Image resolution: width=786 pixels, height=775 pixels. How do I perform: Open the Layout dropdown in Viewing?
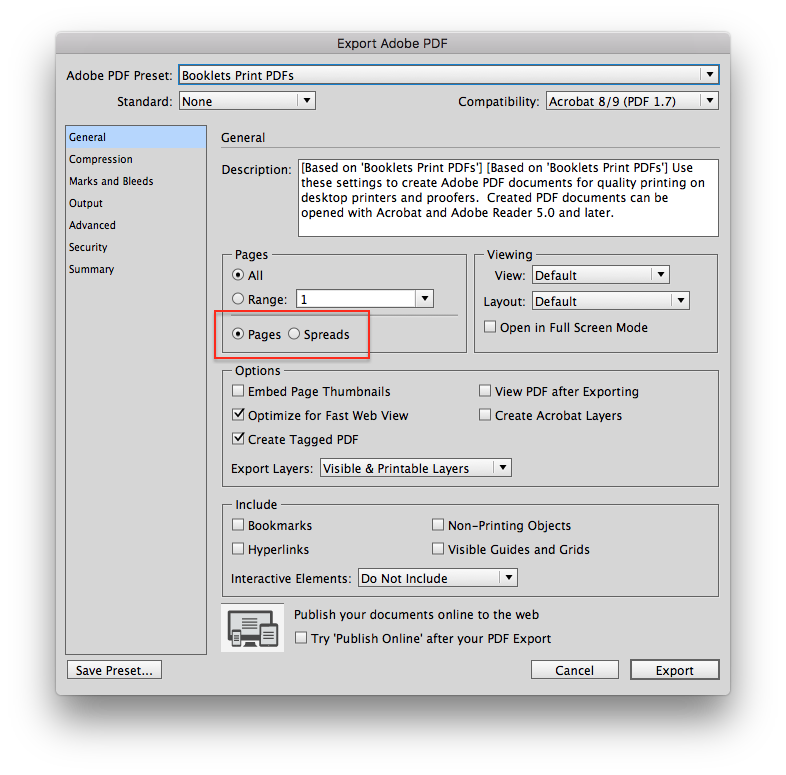point(611,301)
